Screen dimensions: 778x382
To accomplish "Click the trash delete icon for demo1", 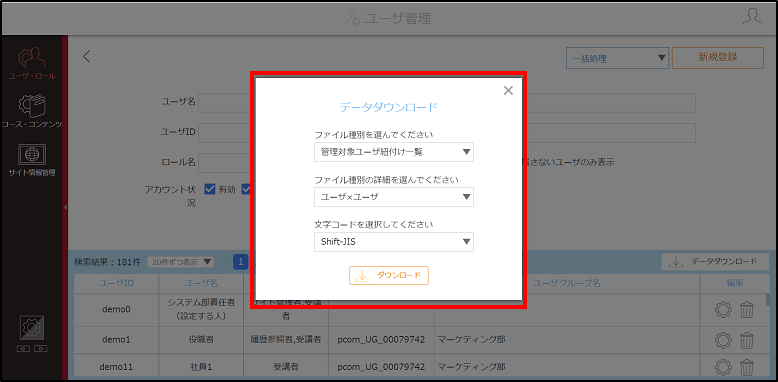I will (x=747, y=340).
